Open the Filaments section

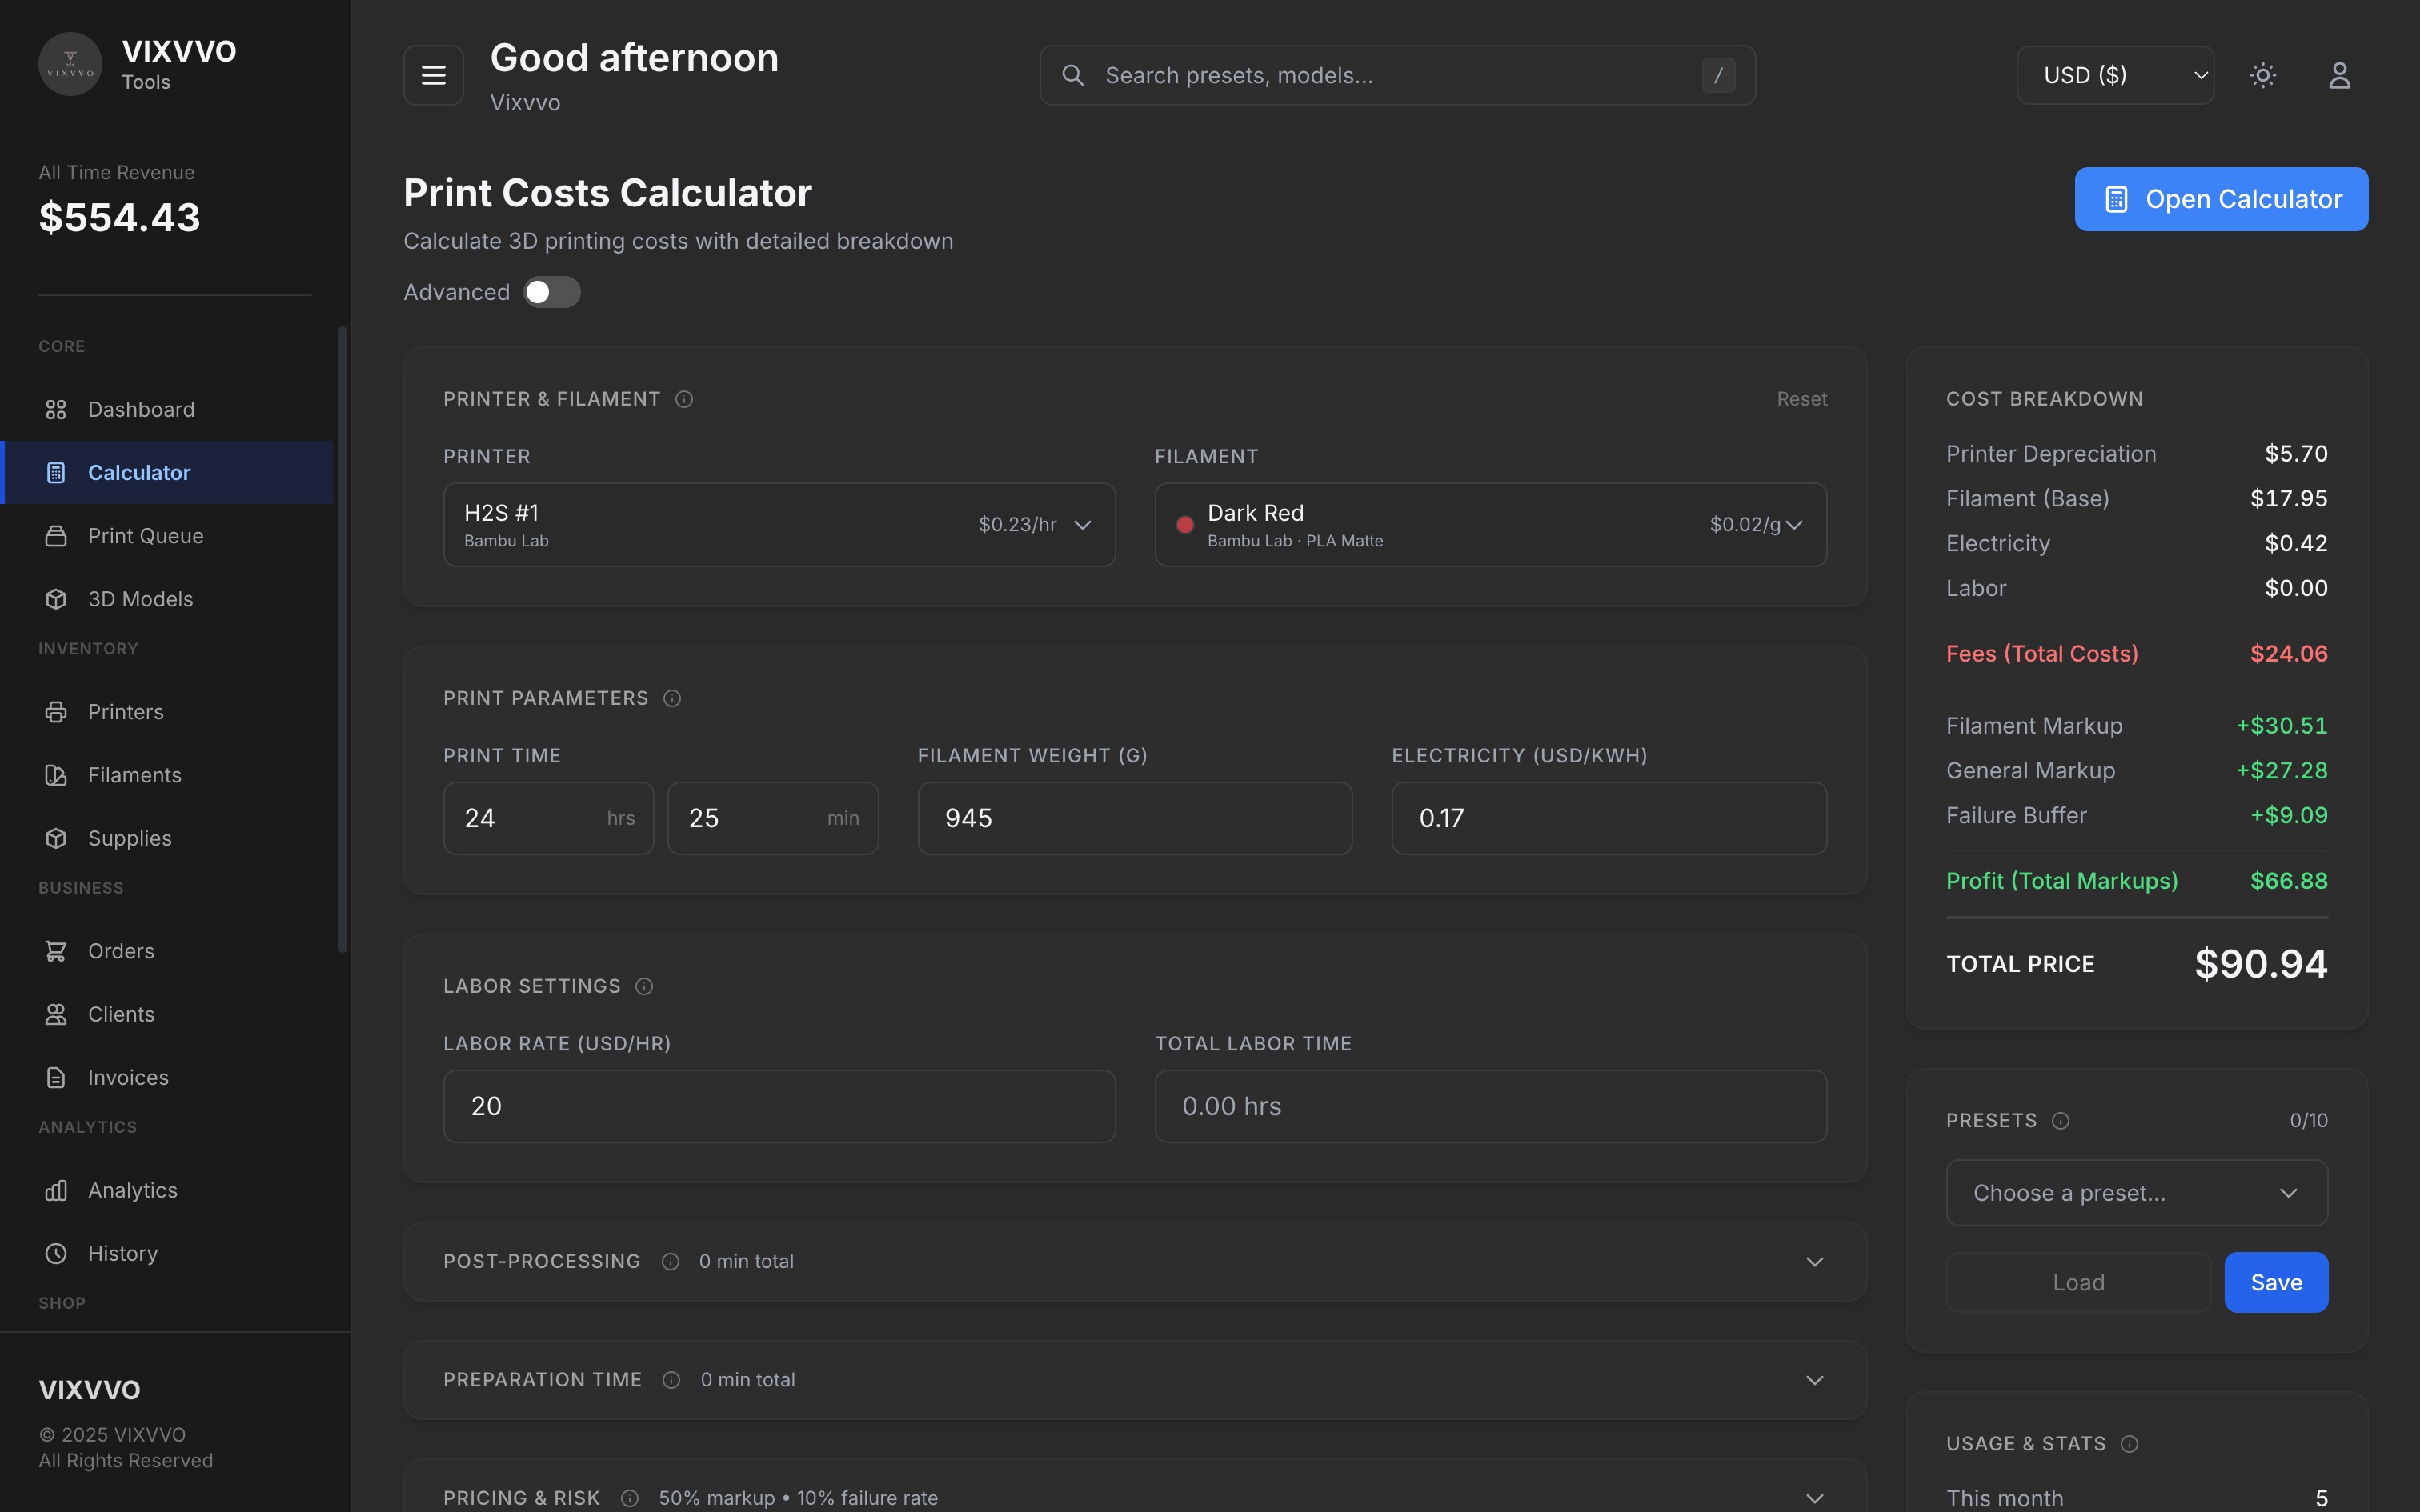click(136, 774)
